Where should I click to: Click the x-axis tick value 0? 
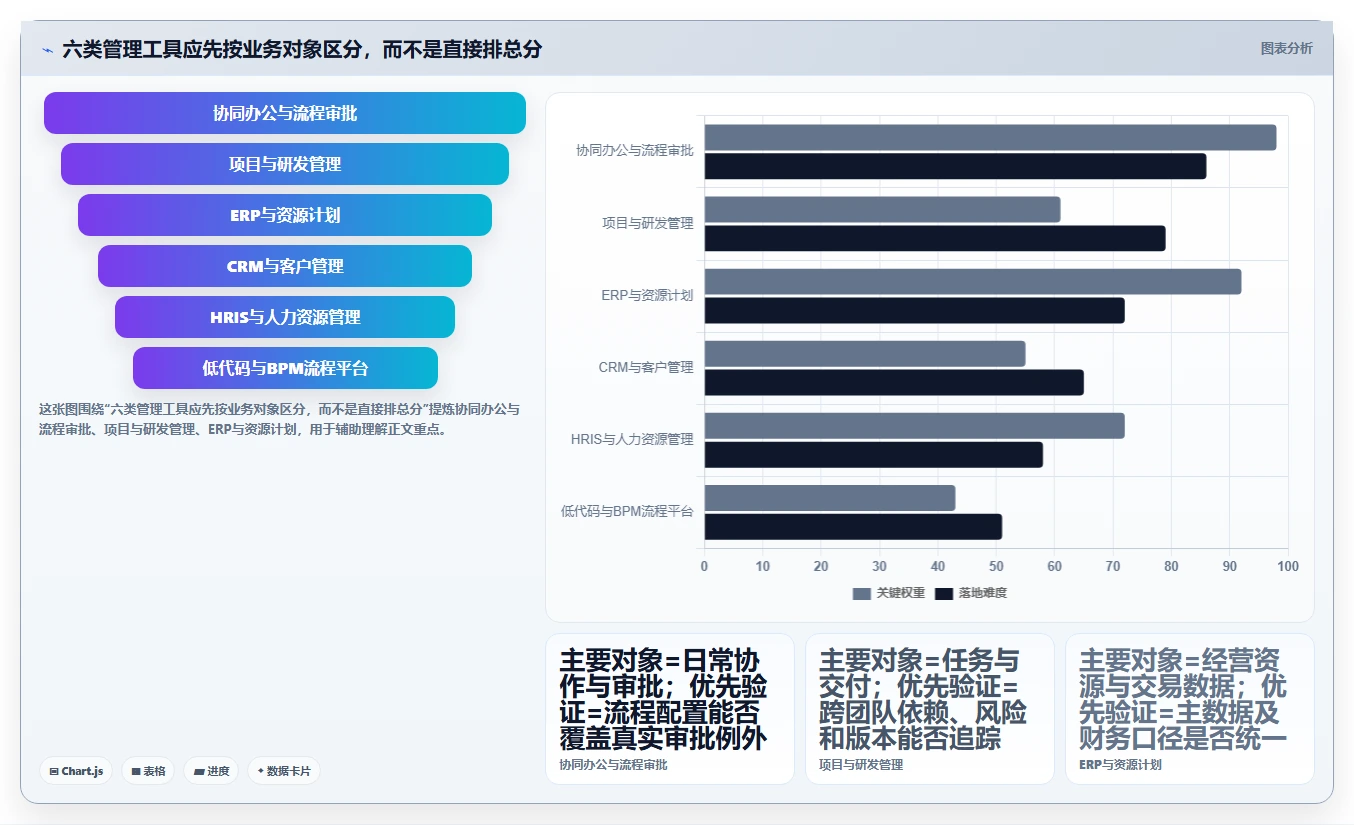pyautogui.click(x=704, y=566)
